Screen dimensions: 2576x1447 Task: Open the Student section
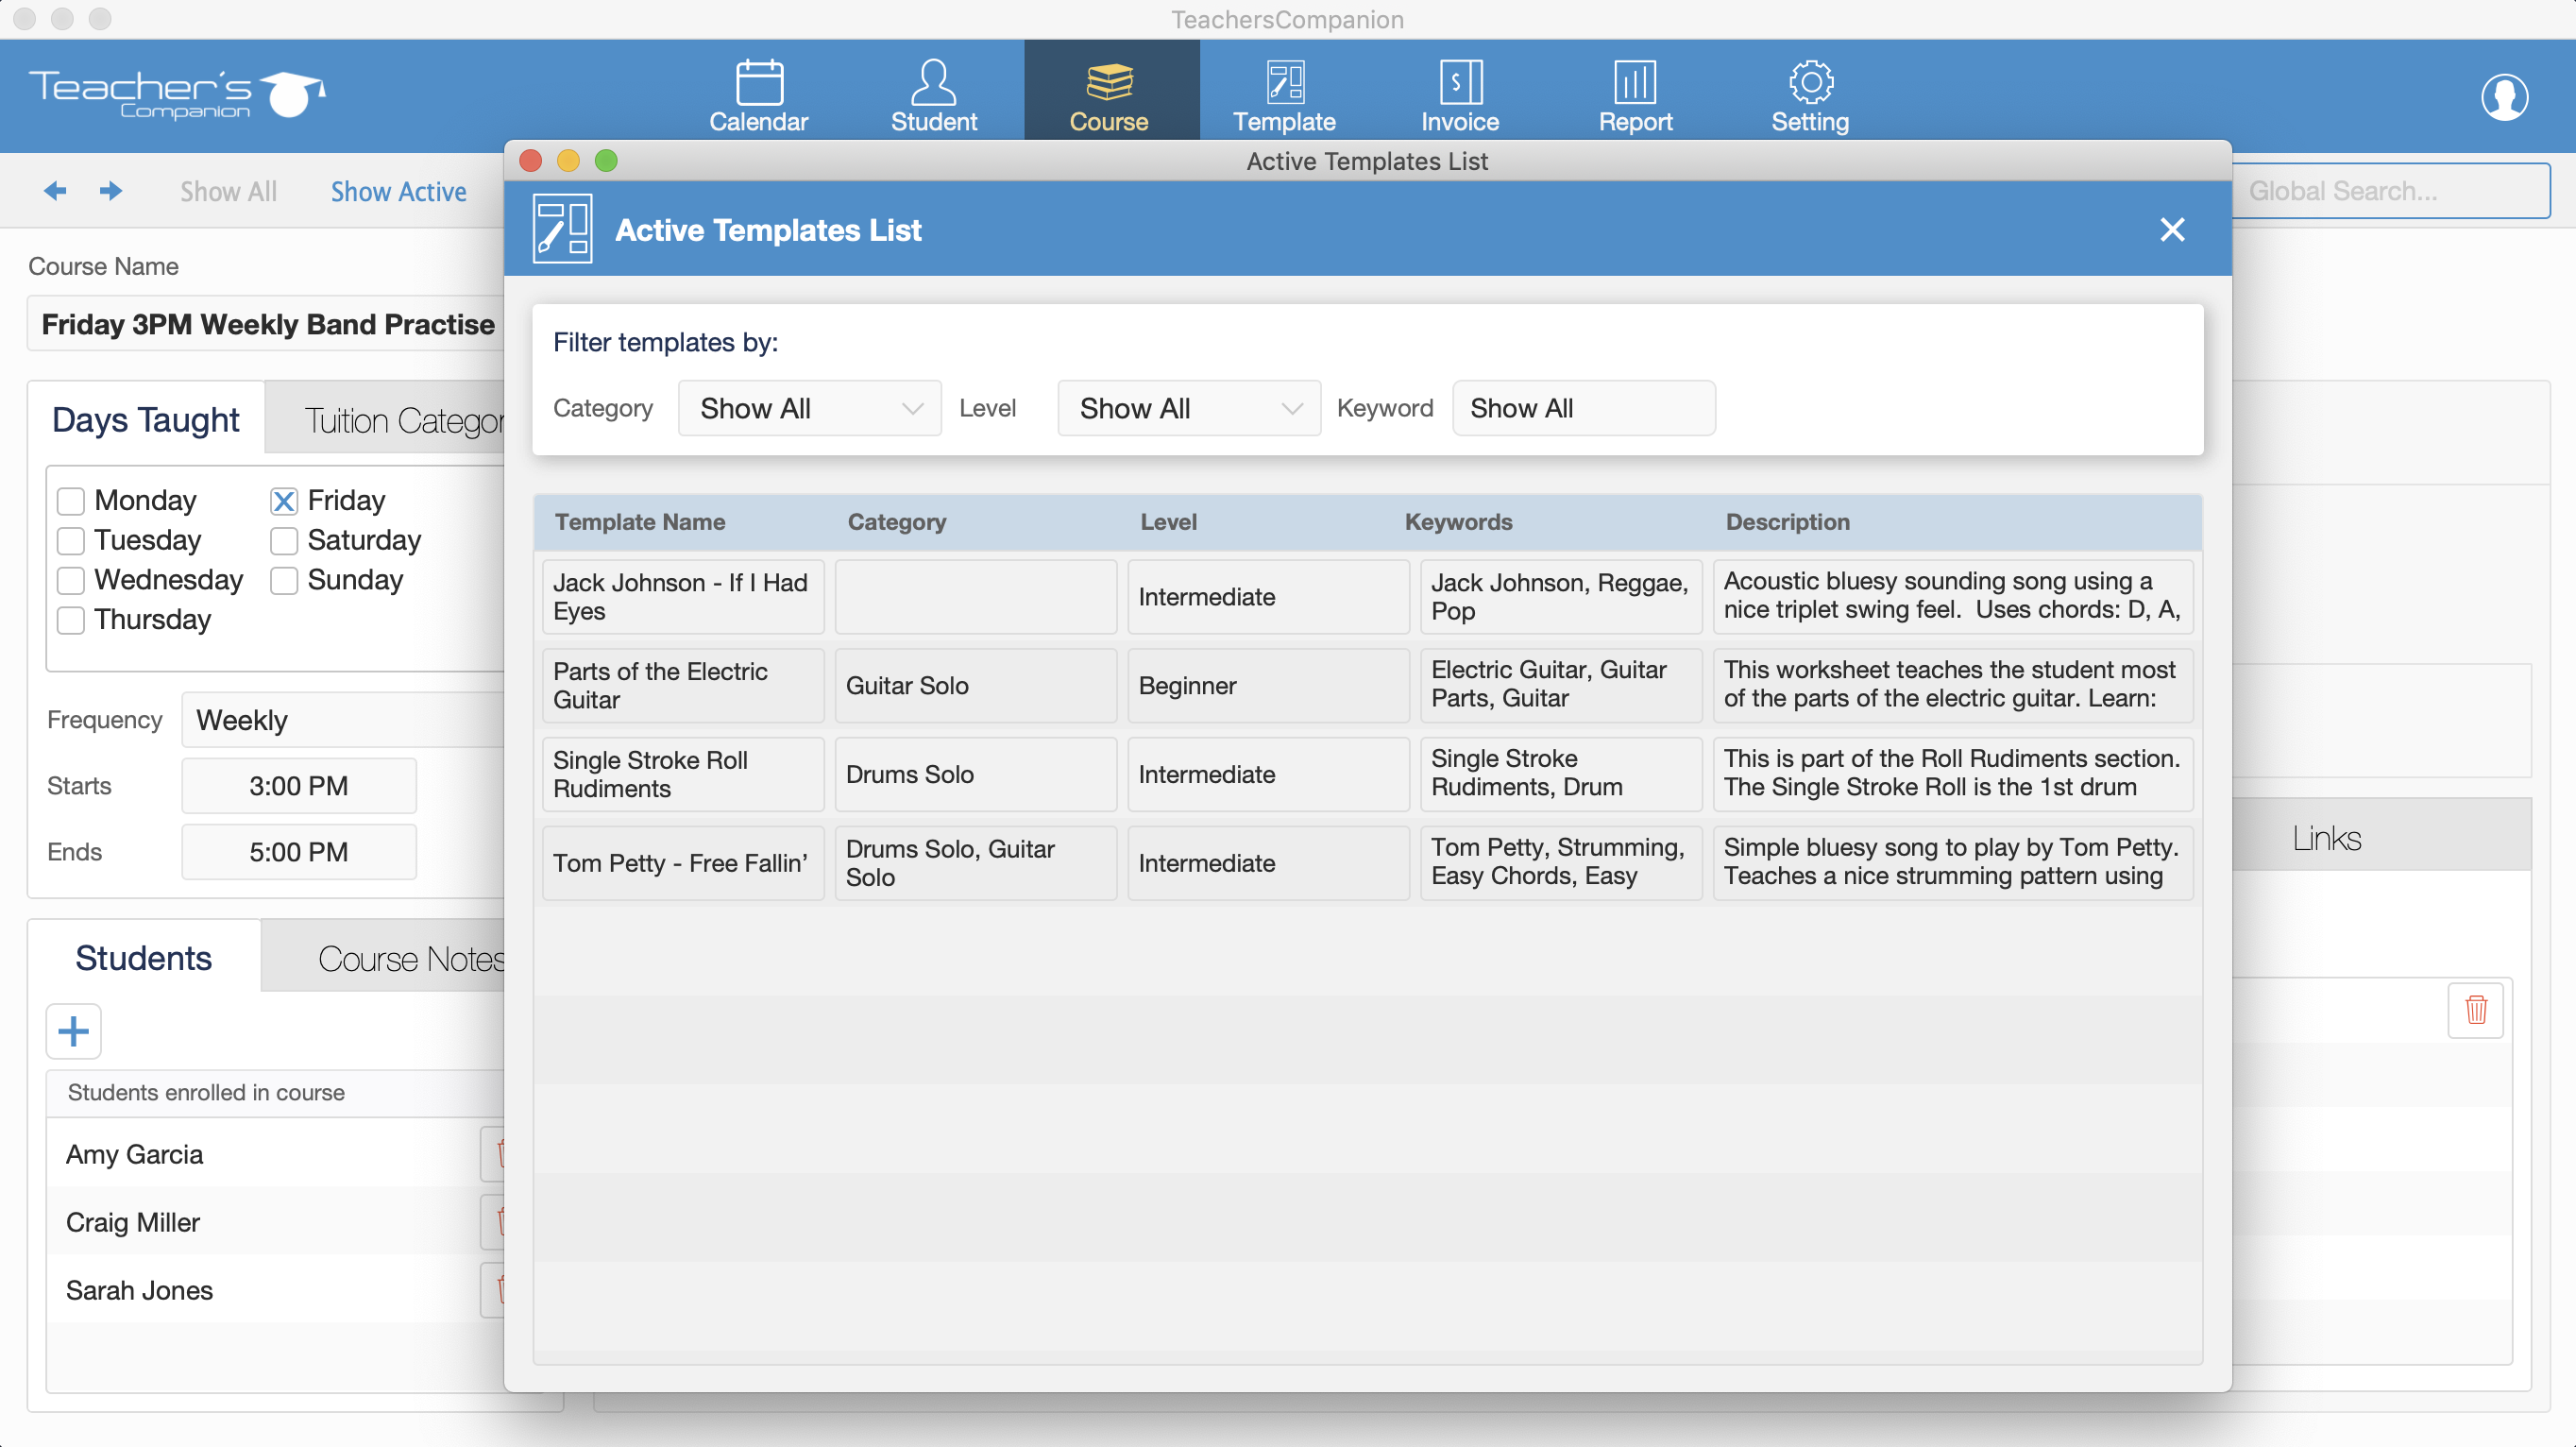[933, 95]
